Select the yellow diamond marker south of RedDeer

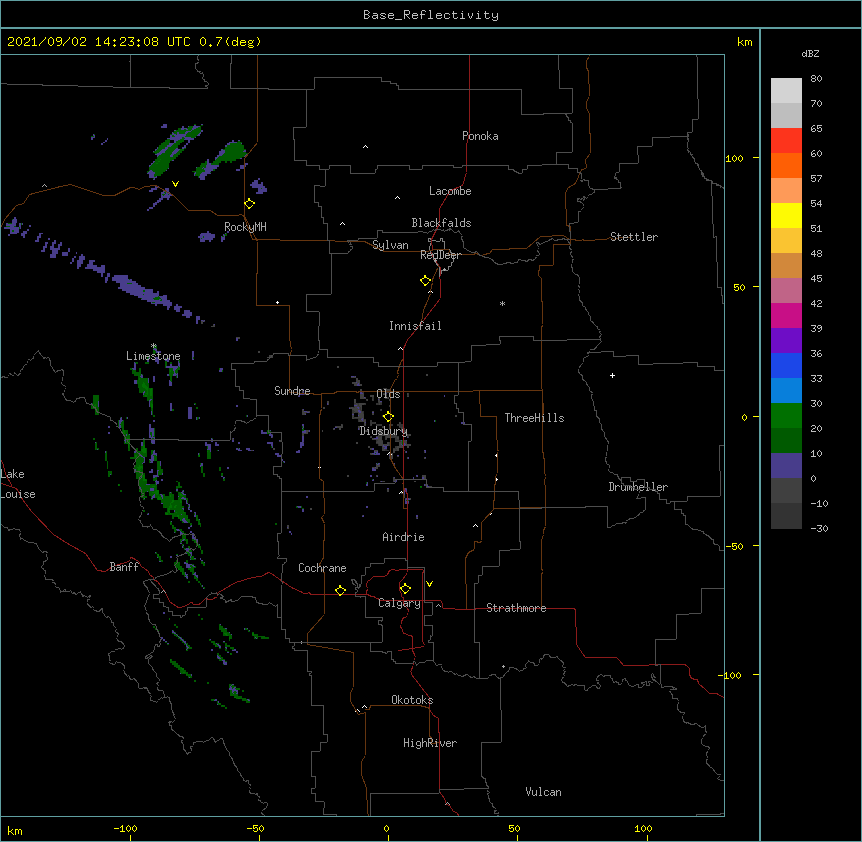tap(426, 281)
